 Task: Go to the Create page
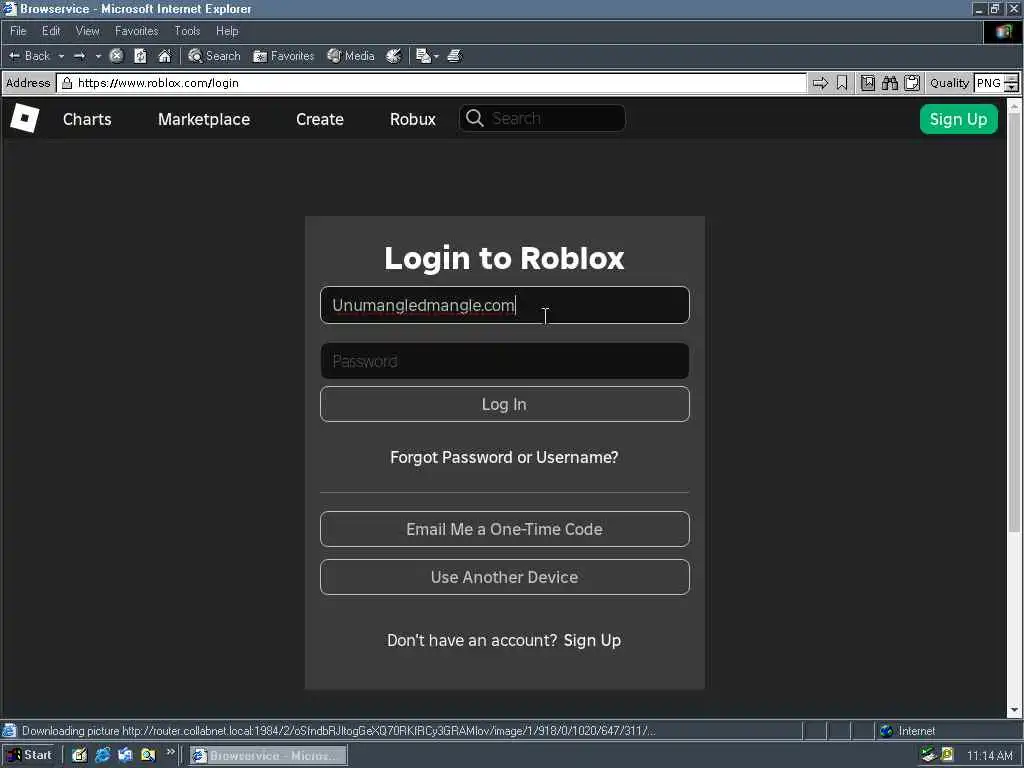[319, 119]
